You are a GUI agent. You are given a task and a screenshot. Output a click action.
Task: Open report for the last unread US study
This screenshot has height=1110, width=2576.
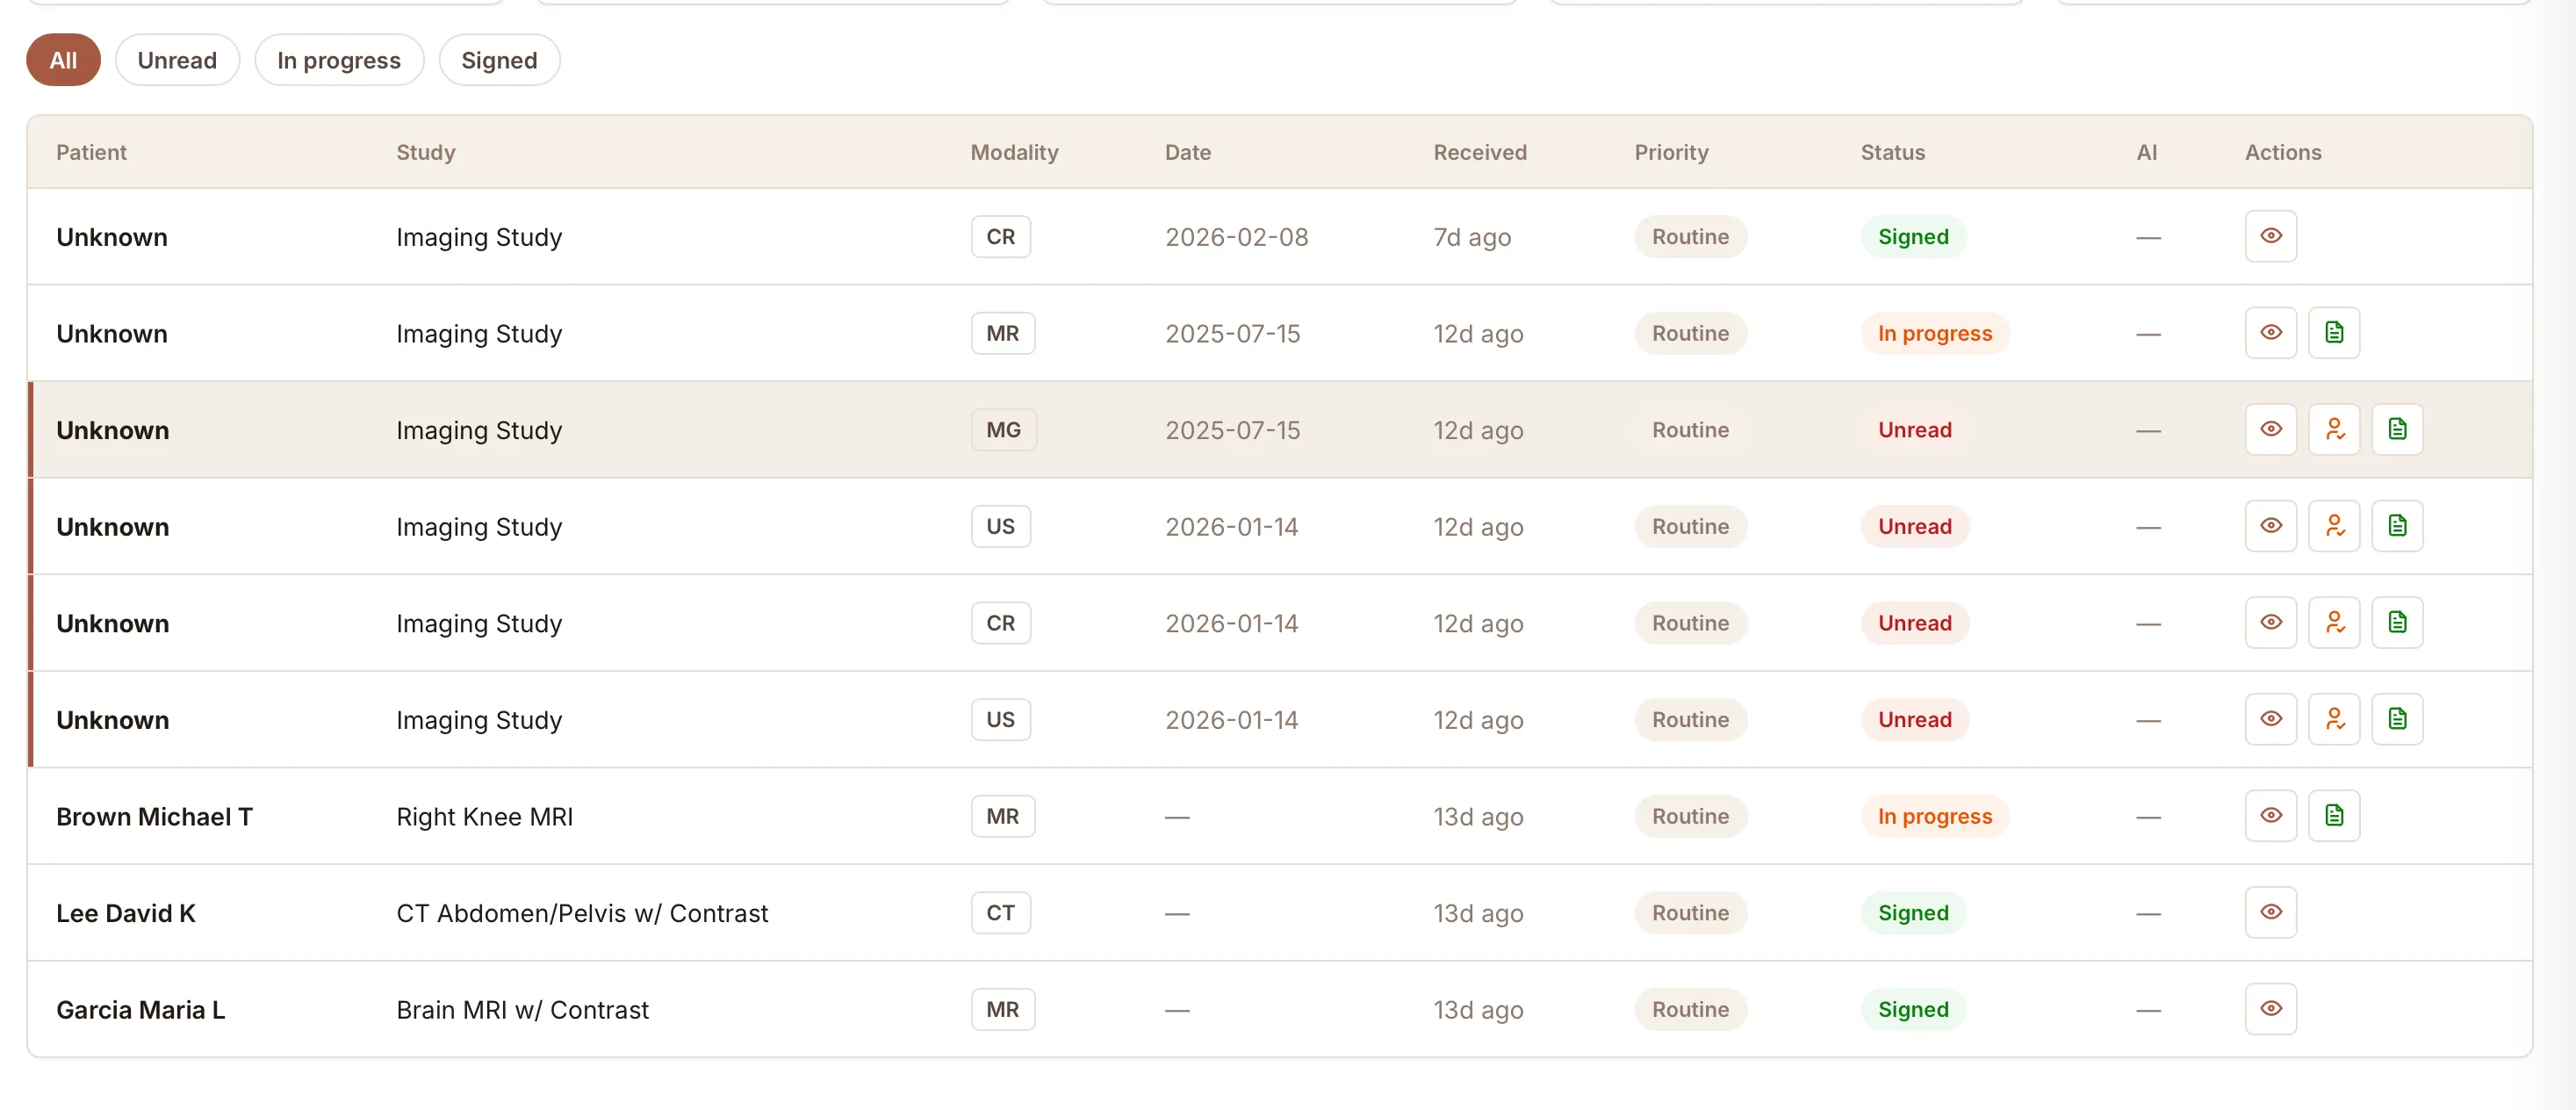2397,719
